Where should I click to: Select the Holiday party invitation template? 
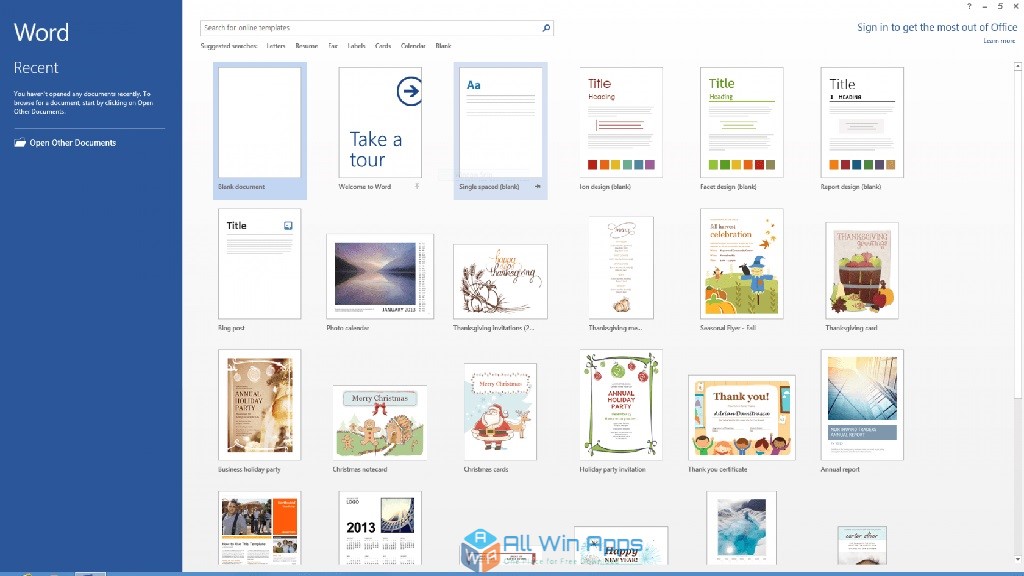[x=621, y=405]
